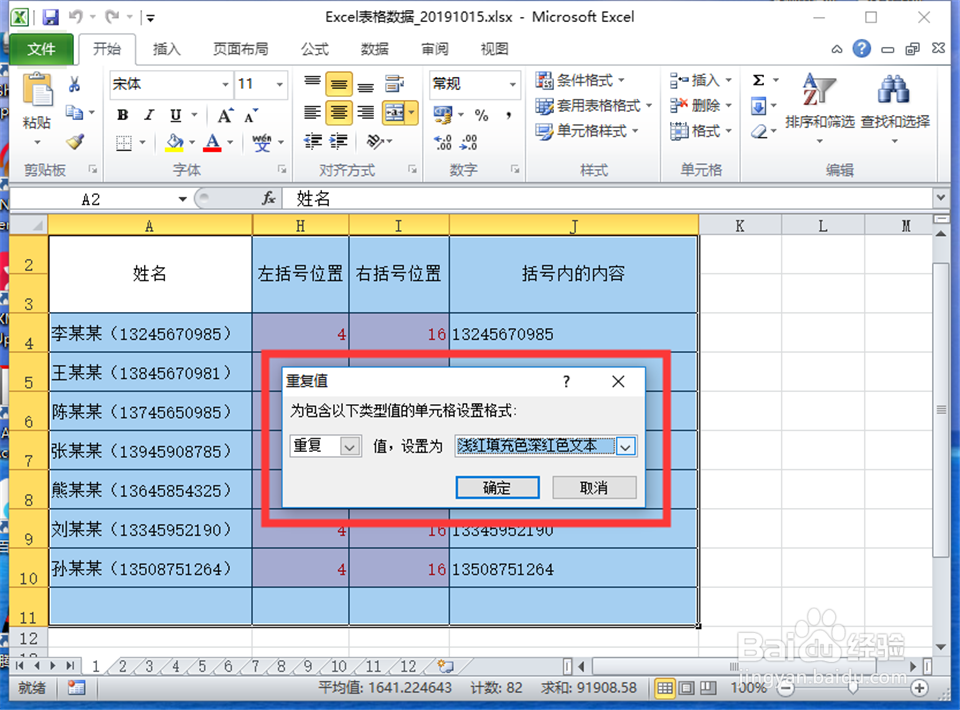Select worksheet tab 3 at the bottom
This screenshot has height=710, width=960.
pyautogui.click(x=148, y=665)
